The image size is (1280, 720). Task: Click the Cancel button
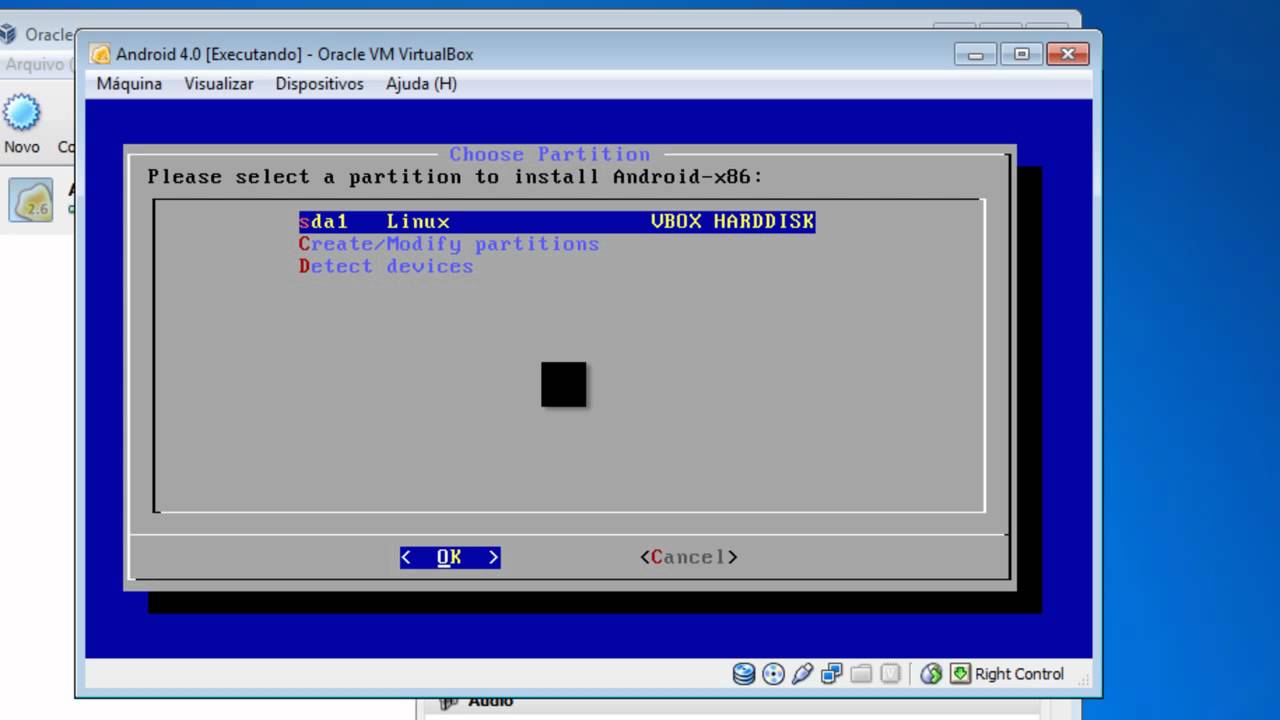coord(689,557)
